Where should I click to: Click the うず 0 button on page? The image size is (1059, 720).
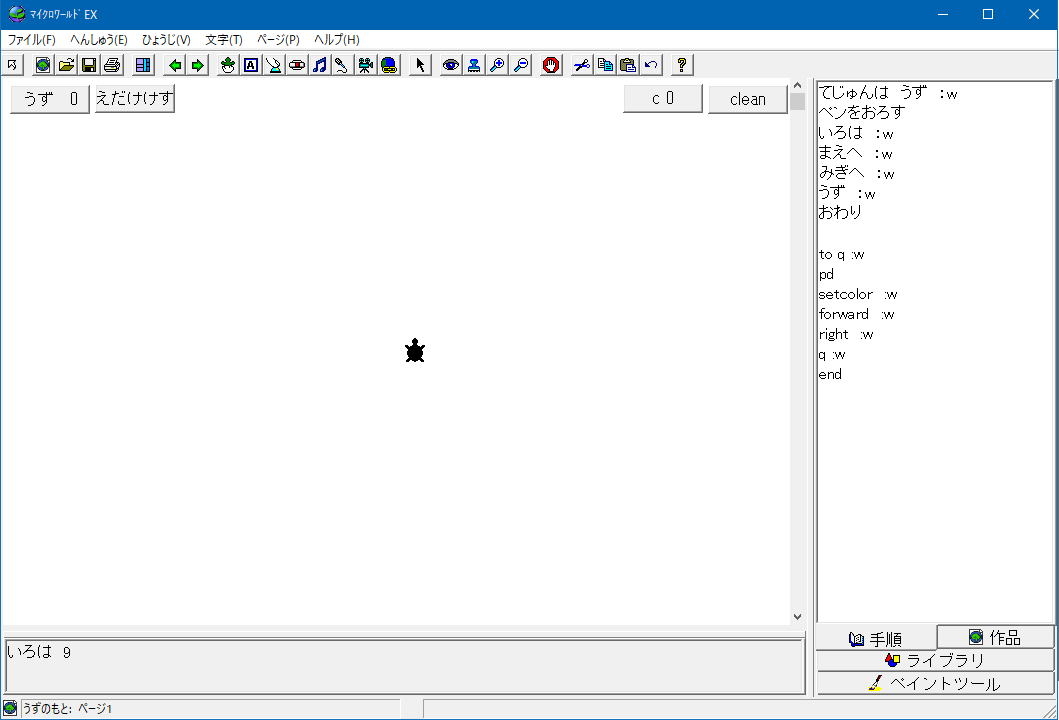[50, 99]
